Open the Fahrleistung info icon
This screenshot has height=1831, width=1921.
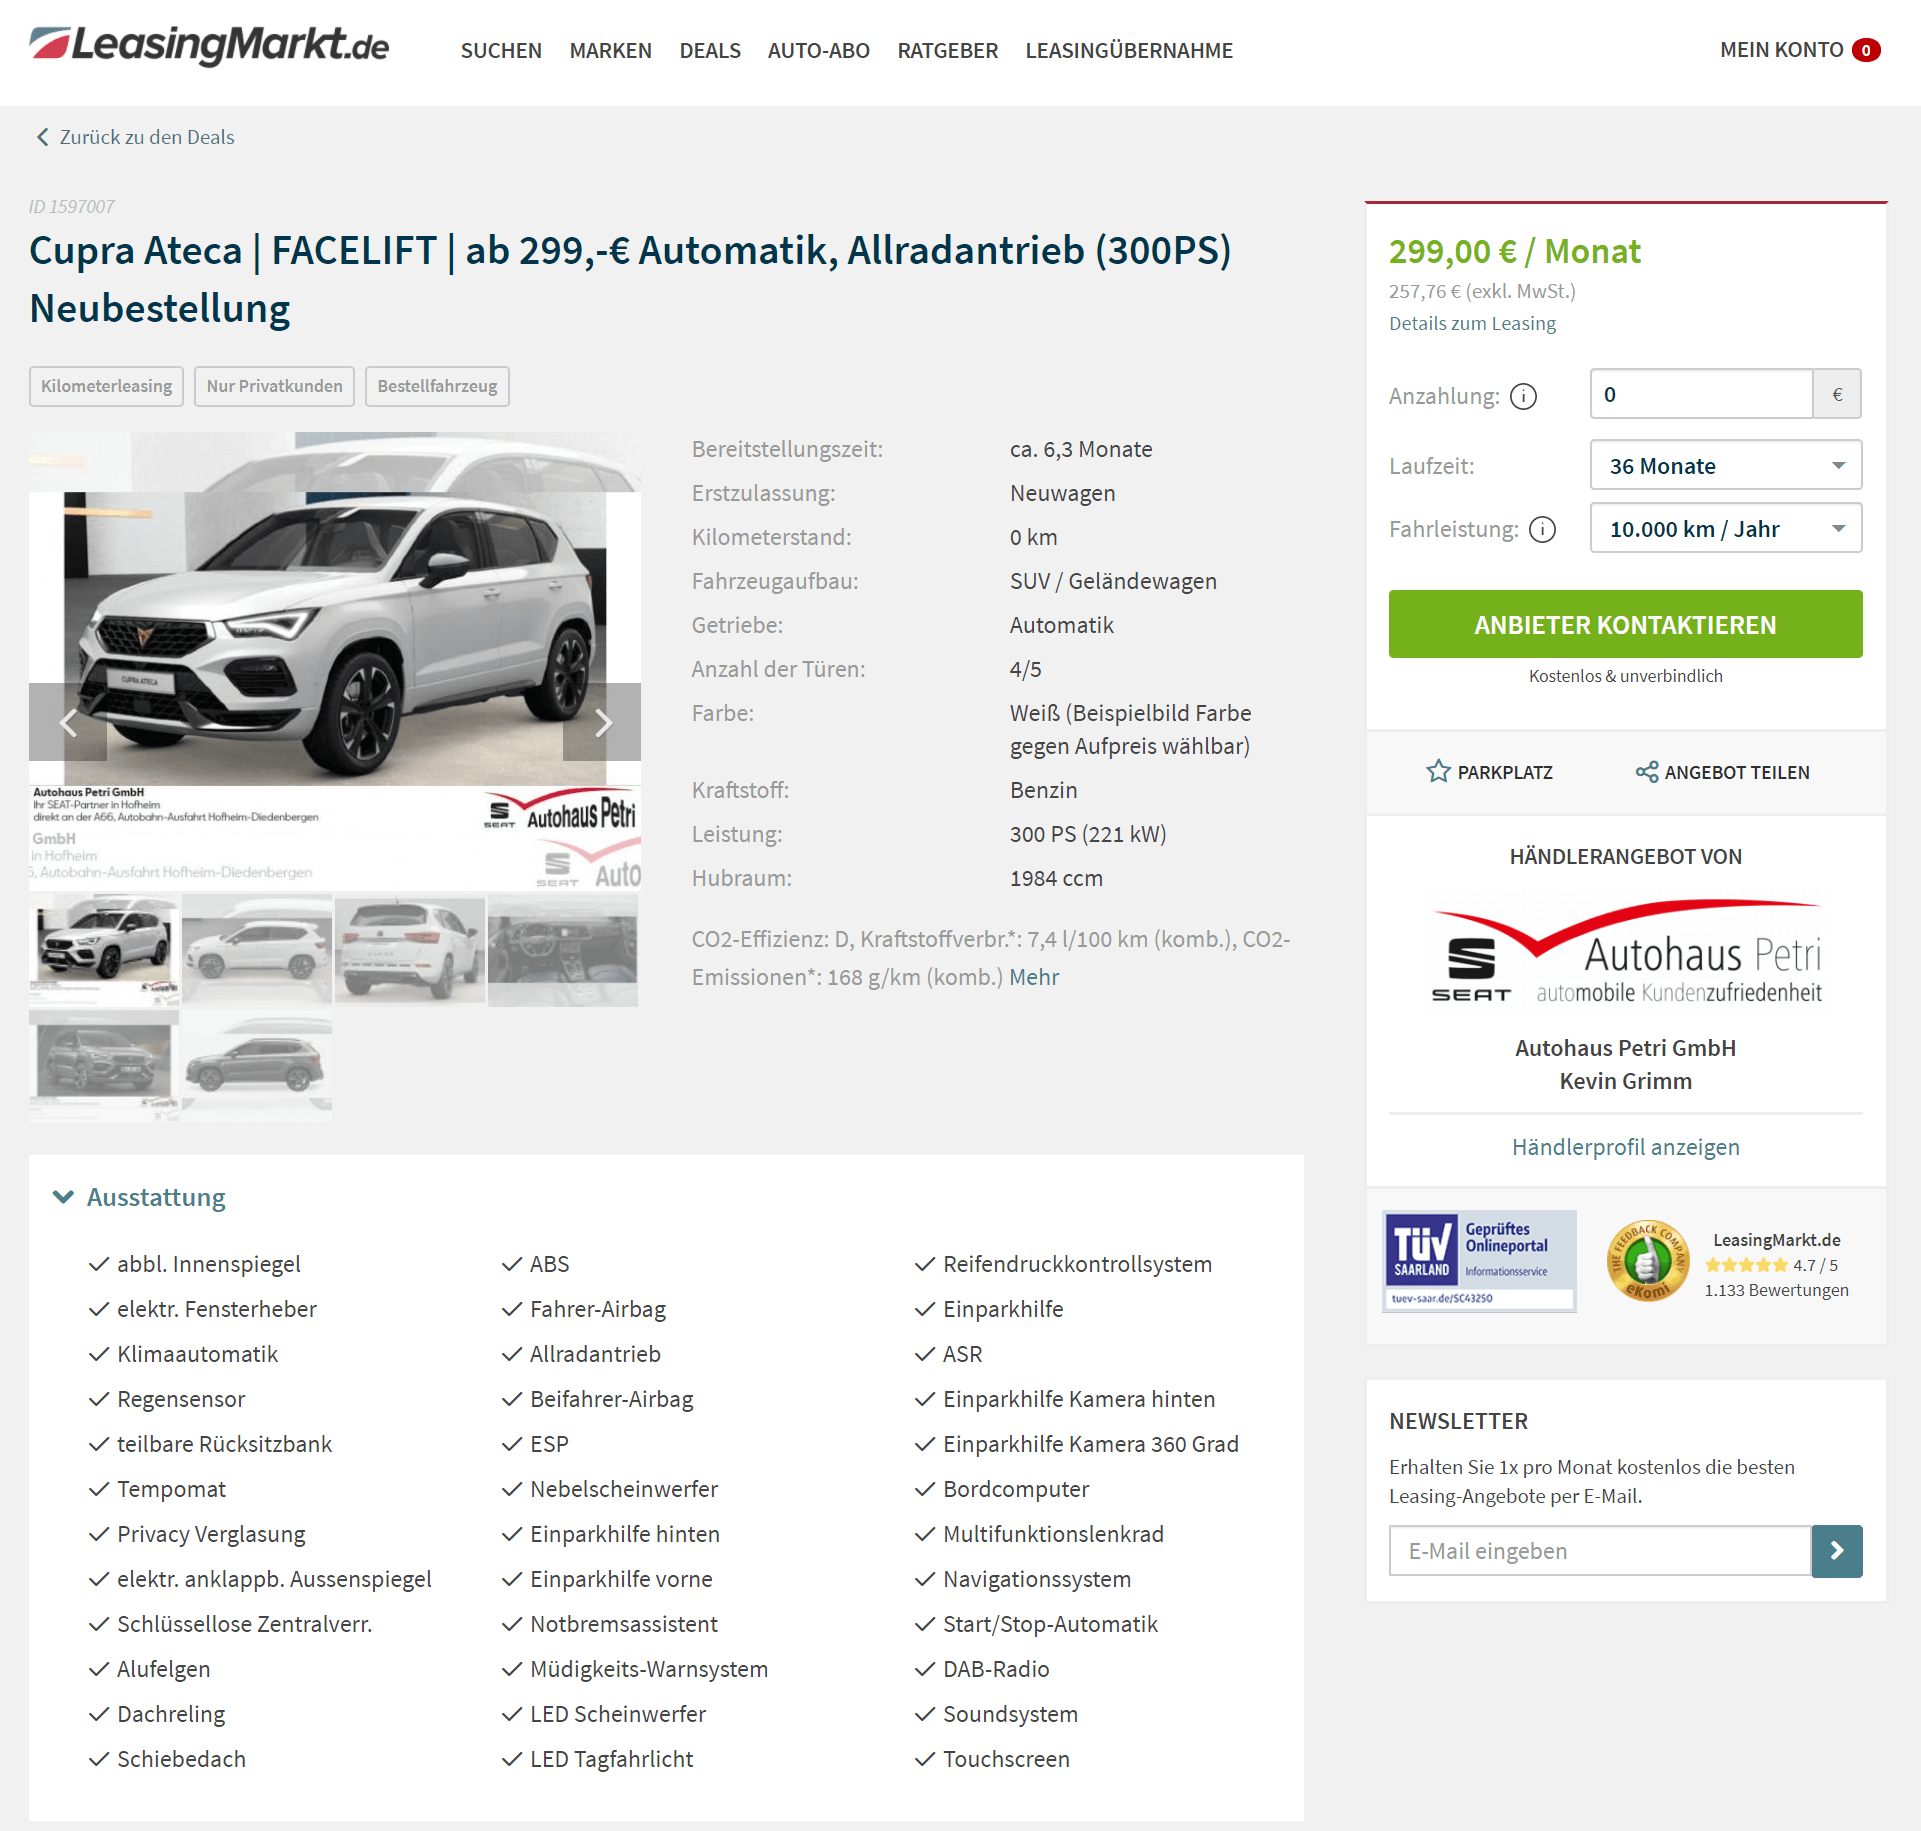coord(1543,529)
